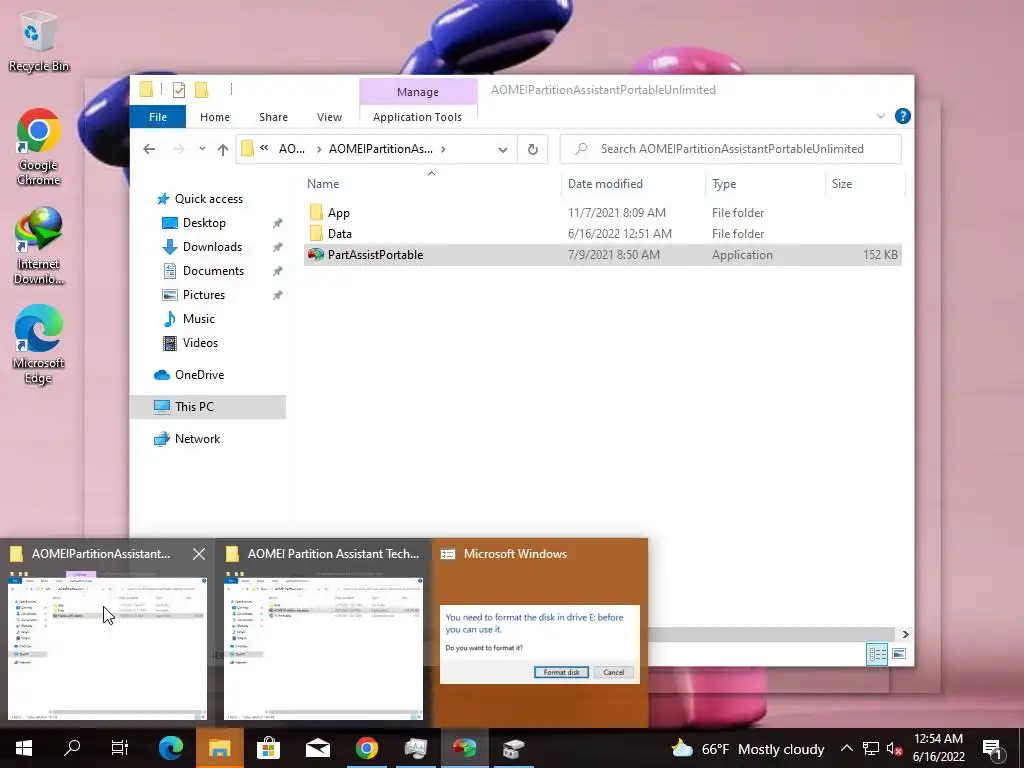1024x768 pixels.
Task: Open Chrome from the taskbar
Action: click(366, 748)
